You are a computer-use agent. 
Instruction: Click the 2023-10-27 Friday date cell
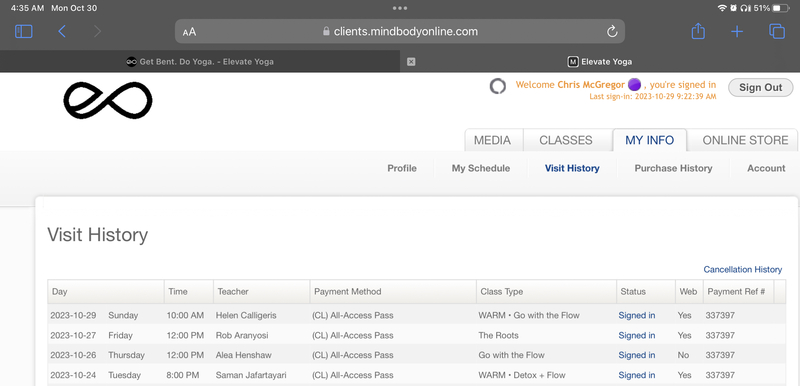(x=91, y=336)
